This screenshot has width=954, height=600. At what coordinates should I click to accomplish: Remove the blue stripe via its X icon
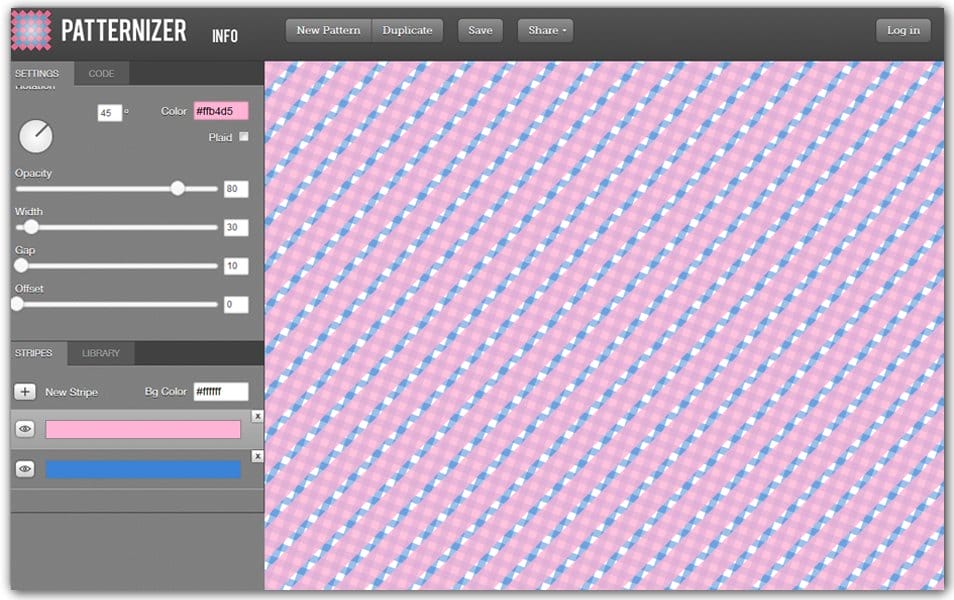point(258,455)
